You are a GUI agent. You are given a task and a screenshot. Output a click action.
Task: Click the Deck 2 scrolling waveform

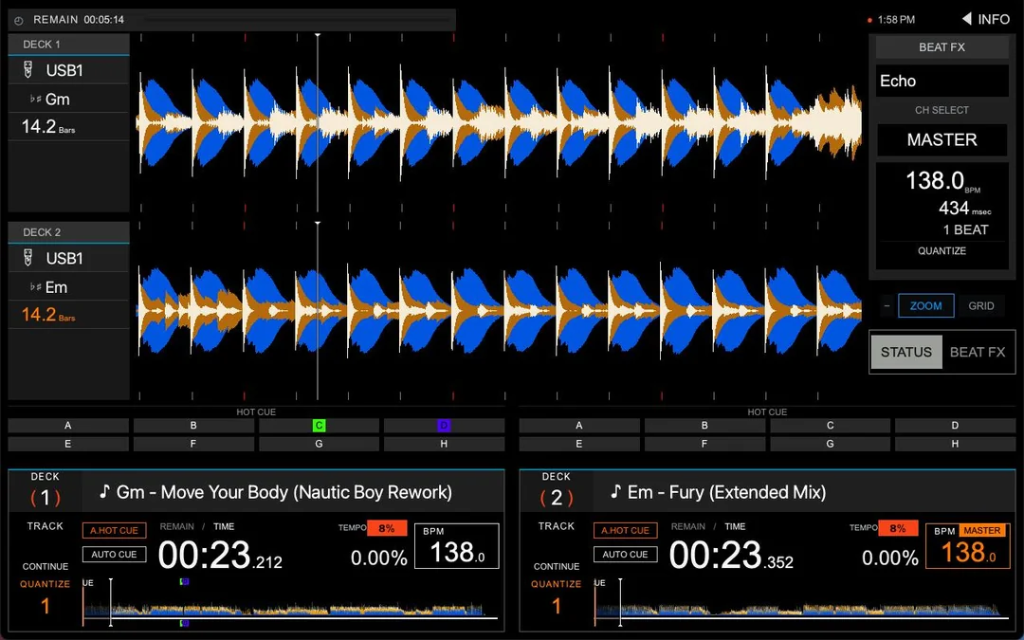[500, 311]
